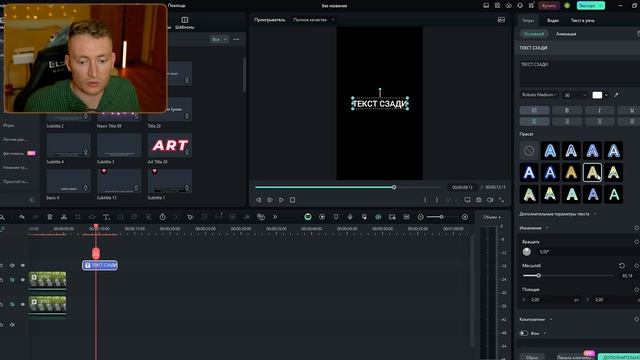Image resolution: width=640 pixels, height=360 pixels.
Task: Toggle italic text formatting button
Action: click(599, 110)
